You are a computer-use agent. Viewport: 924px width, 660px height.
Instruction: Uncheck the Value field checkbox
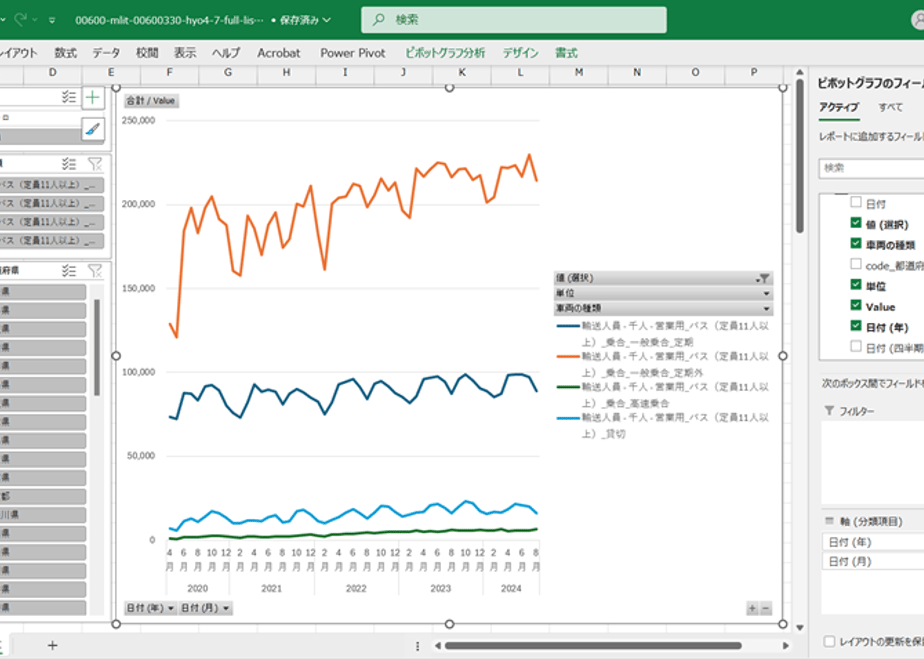point(856,305)
